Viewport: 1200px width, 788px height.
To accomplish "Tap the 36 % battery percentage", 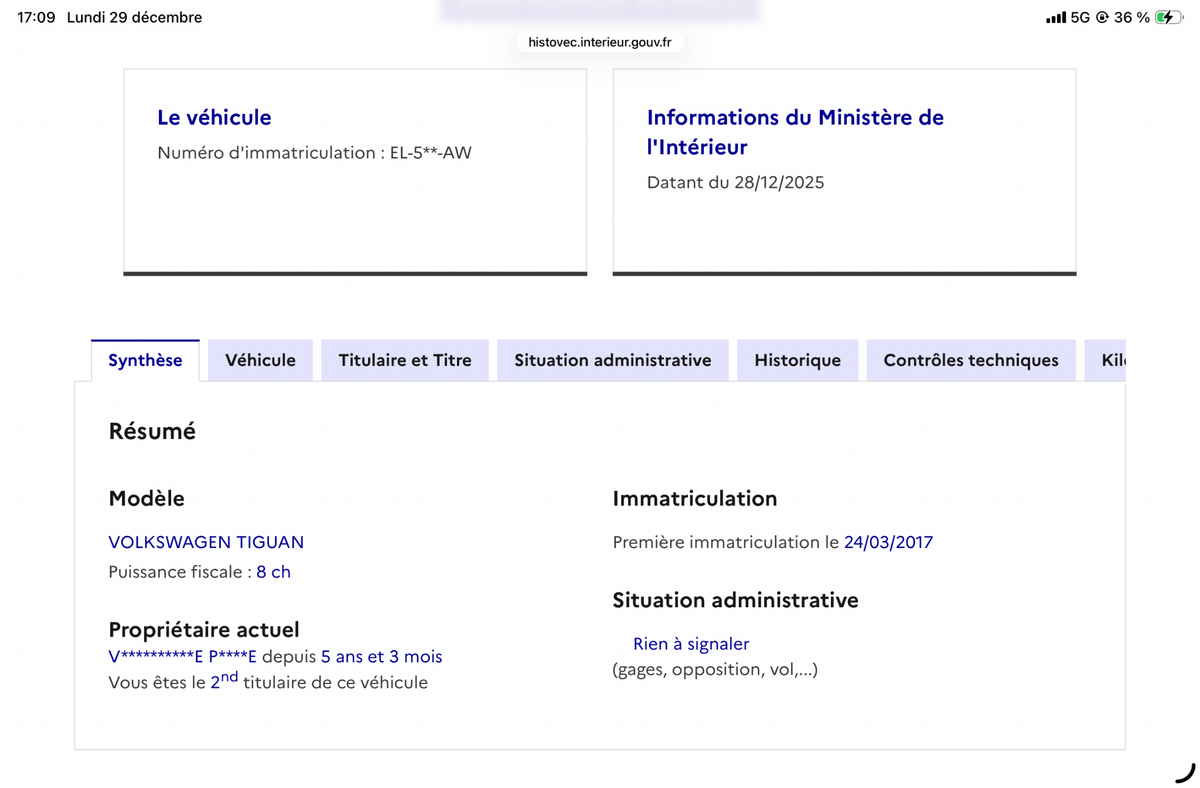I will point(1131,18).
